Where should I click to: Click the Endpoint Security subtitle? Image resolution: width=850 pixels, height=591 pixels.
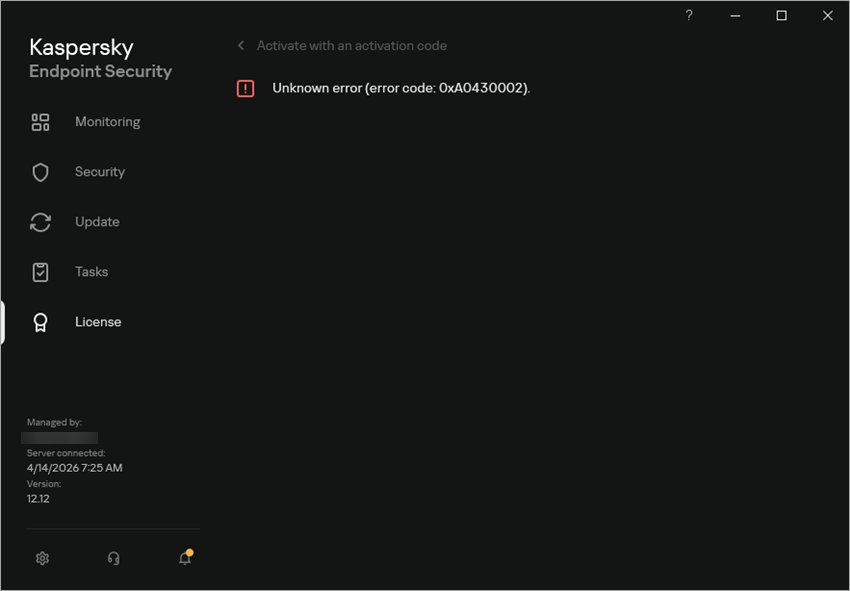100,71
